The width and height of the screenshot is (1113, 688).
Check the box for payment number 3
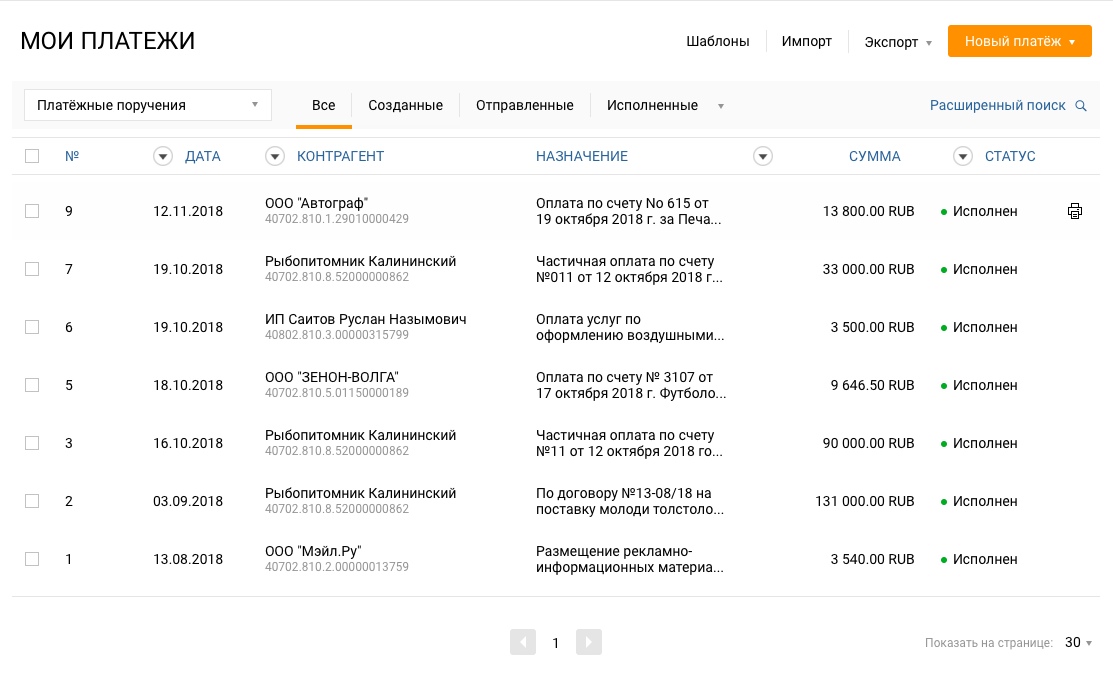pyautogui.click(x=32, y=443)
